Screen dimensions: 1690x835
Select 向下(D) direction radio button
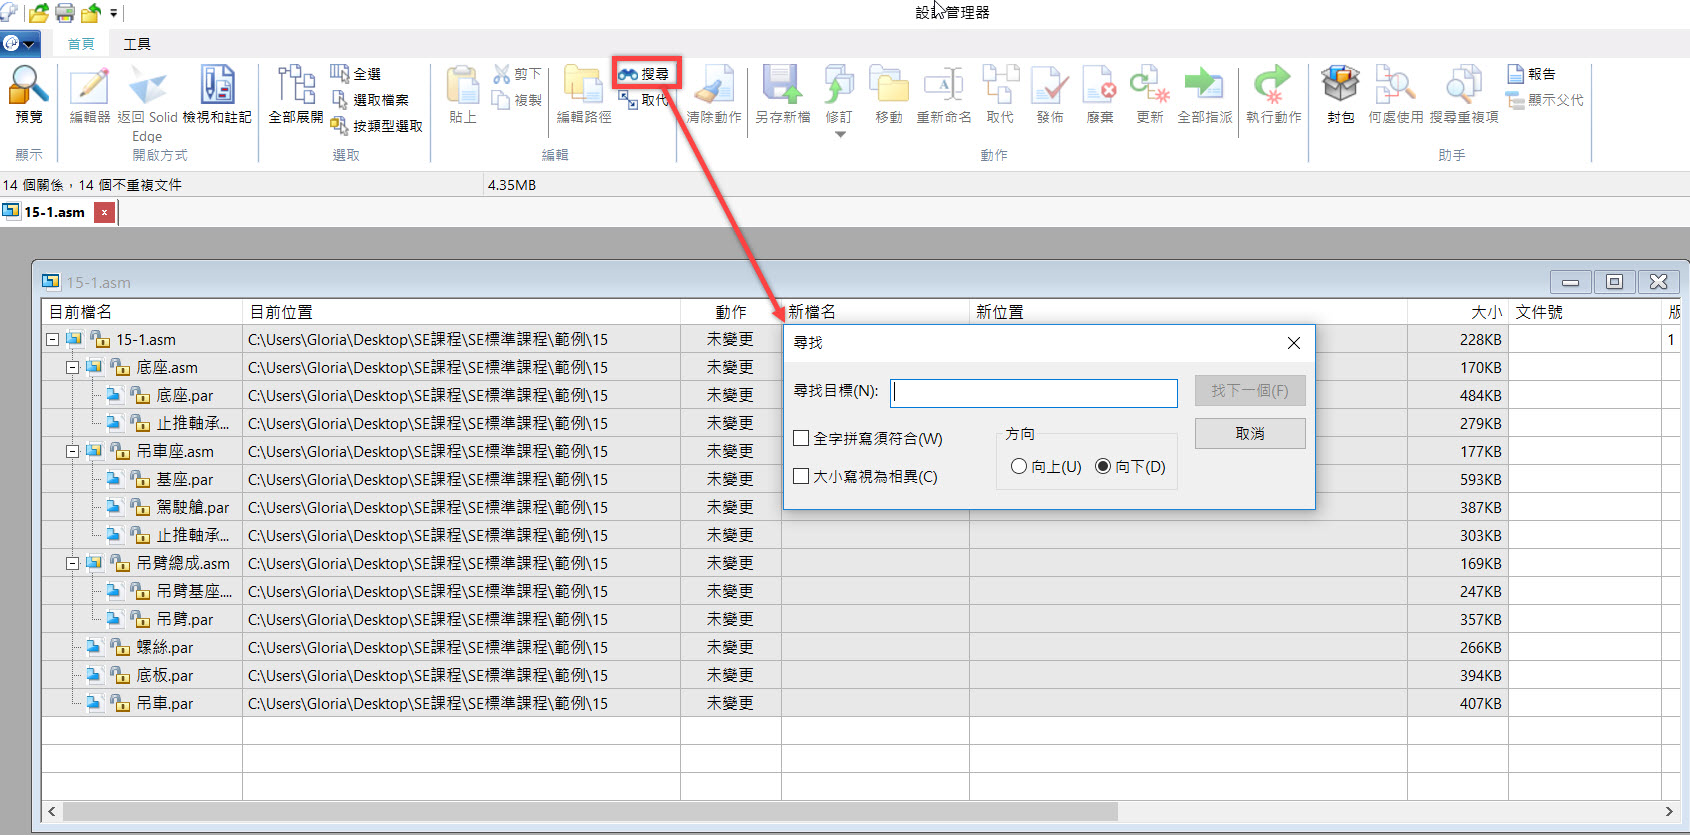coord(1103,466)
